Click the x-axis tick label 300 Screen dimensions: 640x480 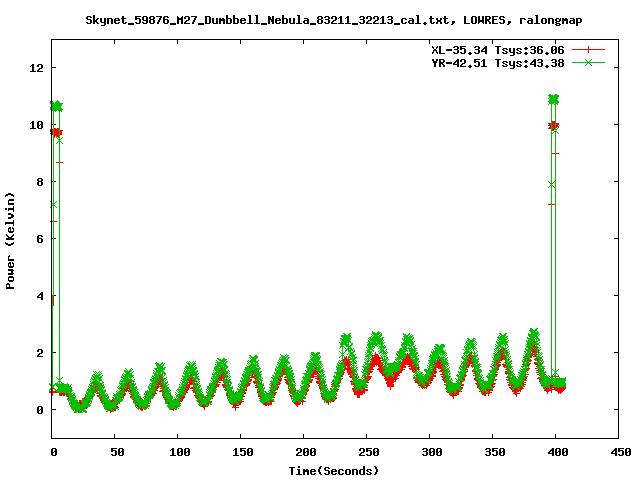coord(432,452)
